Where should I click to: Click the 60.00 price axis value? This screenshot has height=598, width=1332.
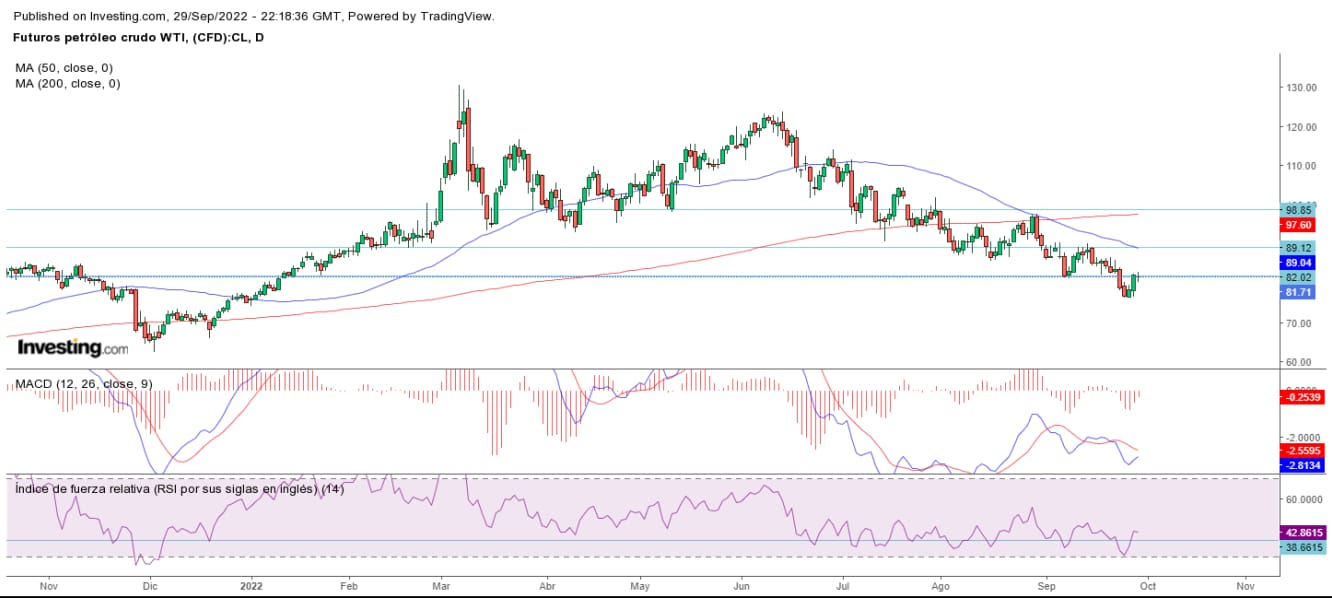point(1299,362)
